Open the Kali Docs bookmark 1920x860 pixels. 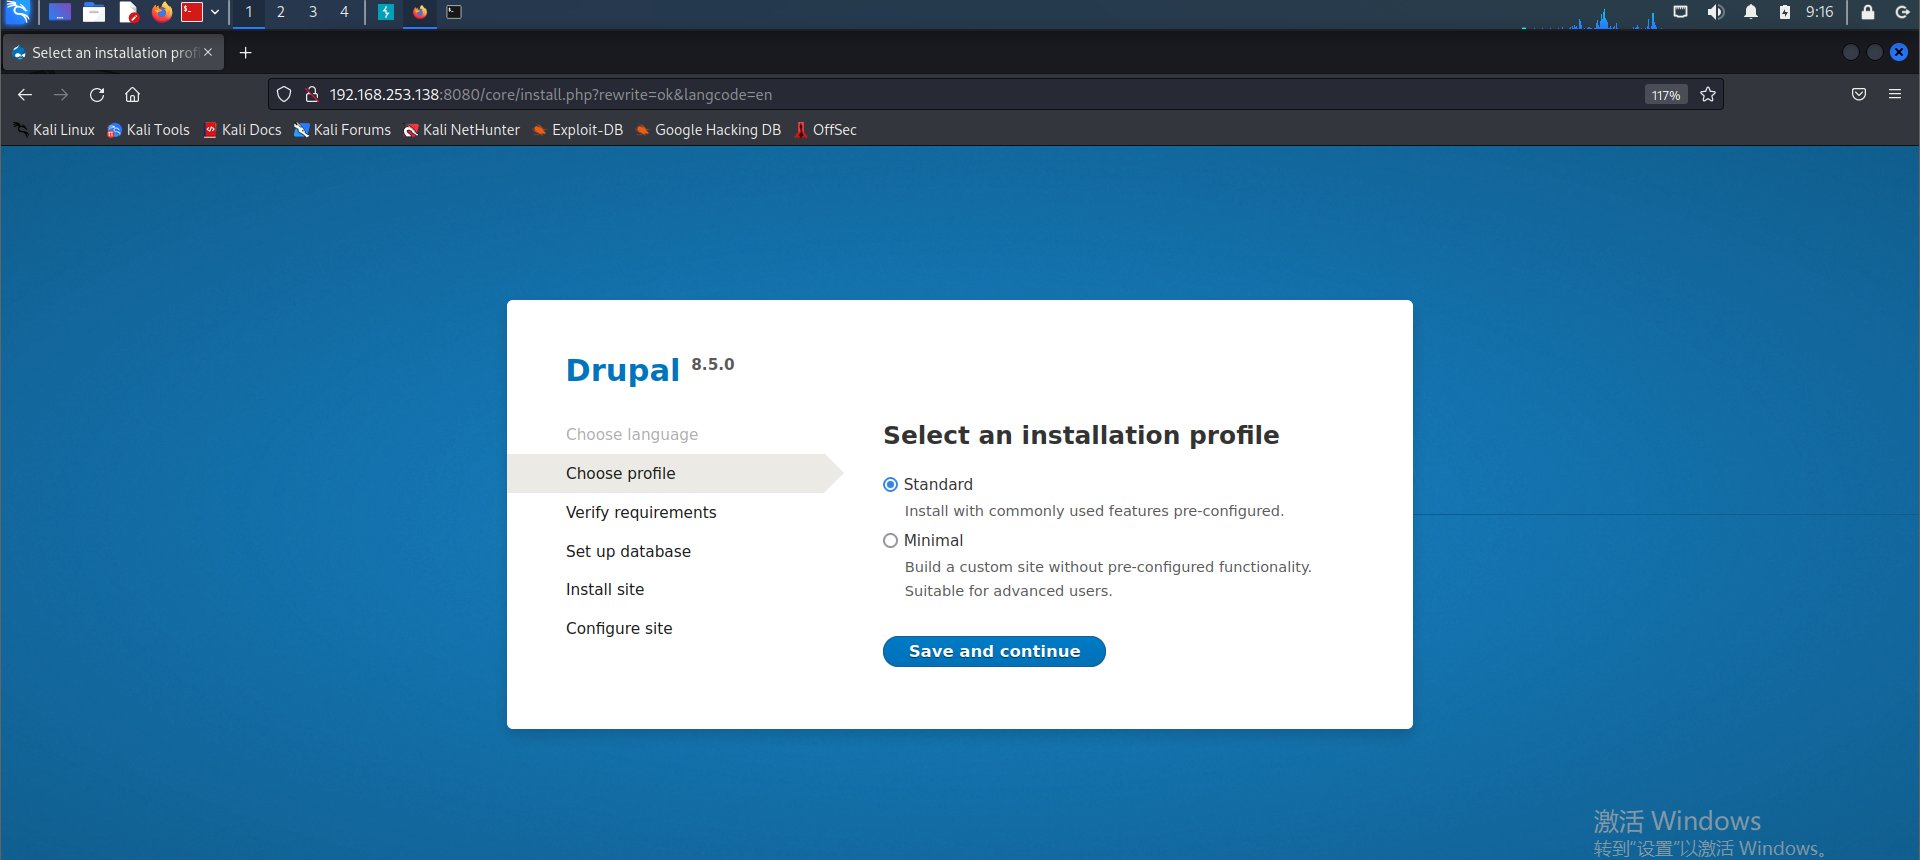242,130
